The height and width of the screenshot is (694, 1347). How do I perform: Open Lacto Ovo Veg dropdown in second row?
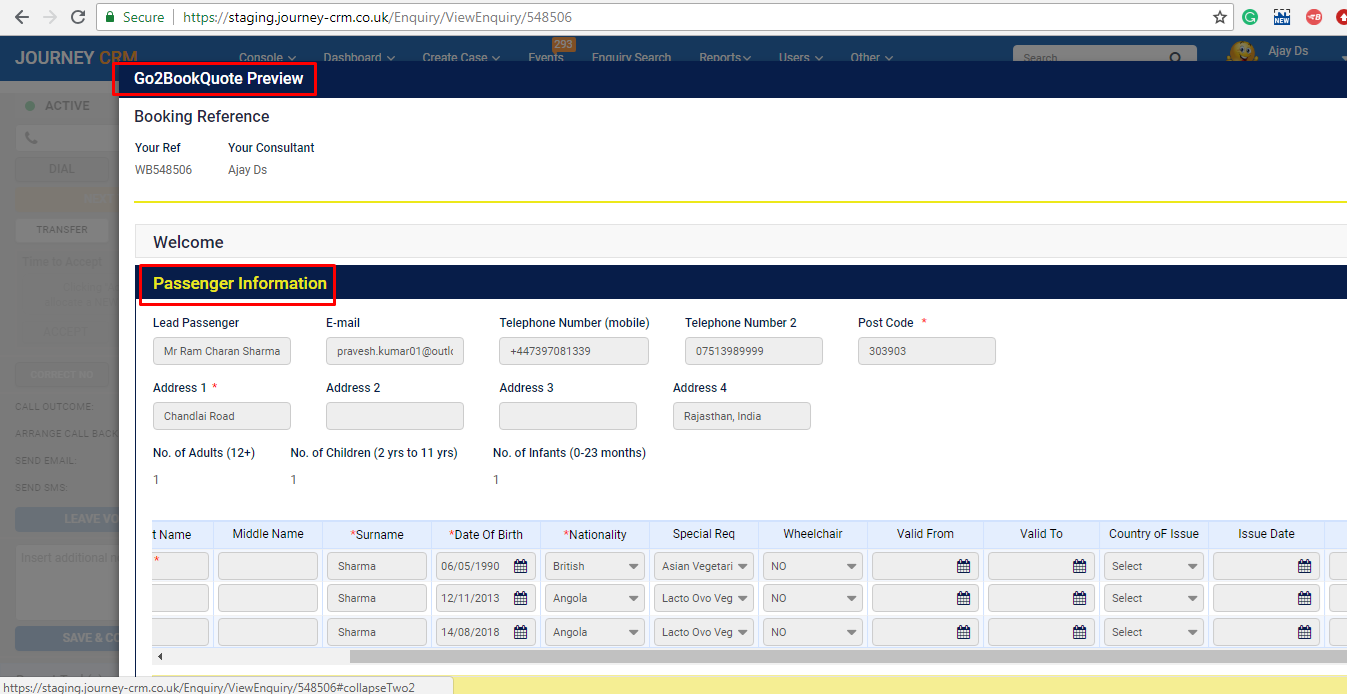pyautogui.click(x=704, y=598)
